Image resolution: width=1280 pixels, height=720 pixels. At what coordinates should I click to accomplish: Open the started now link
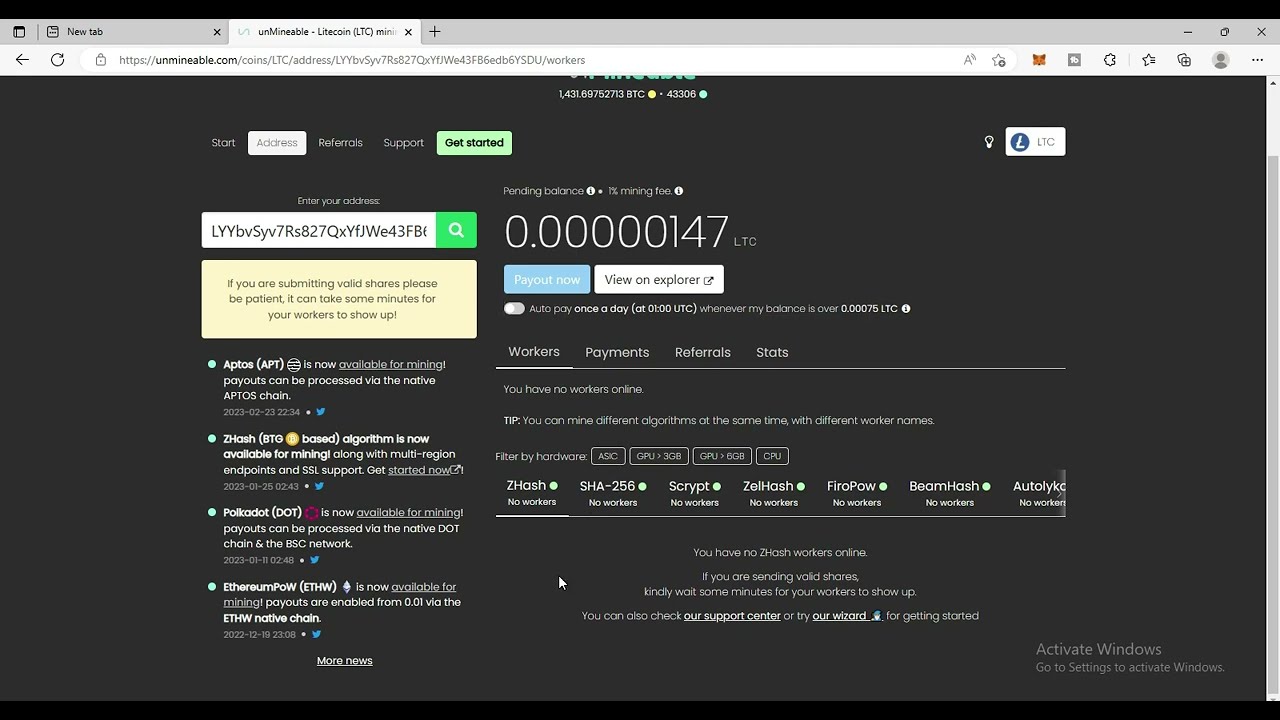(x=424, y=470)
